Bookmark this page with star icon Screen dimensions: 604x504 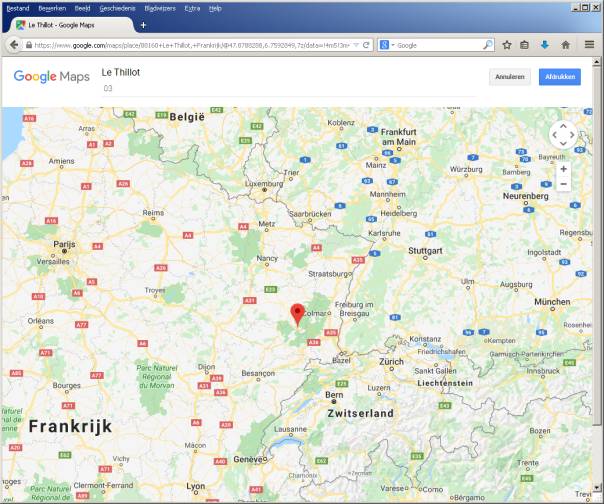pyautogui.click(x=507, y=45)
